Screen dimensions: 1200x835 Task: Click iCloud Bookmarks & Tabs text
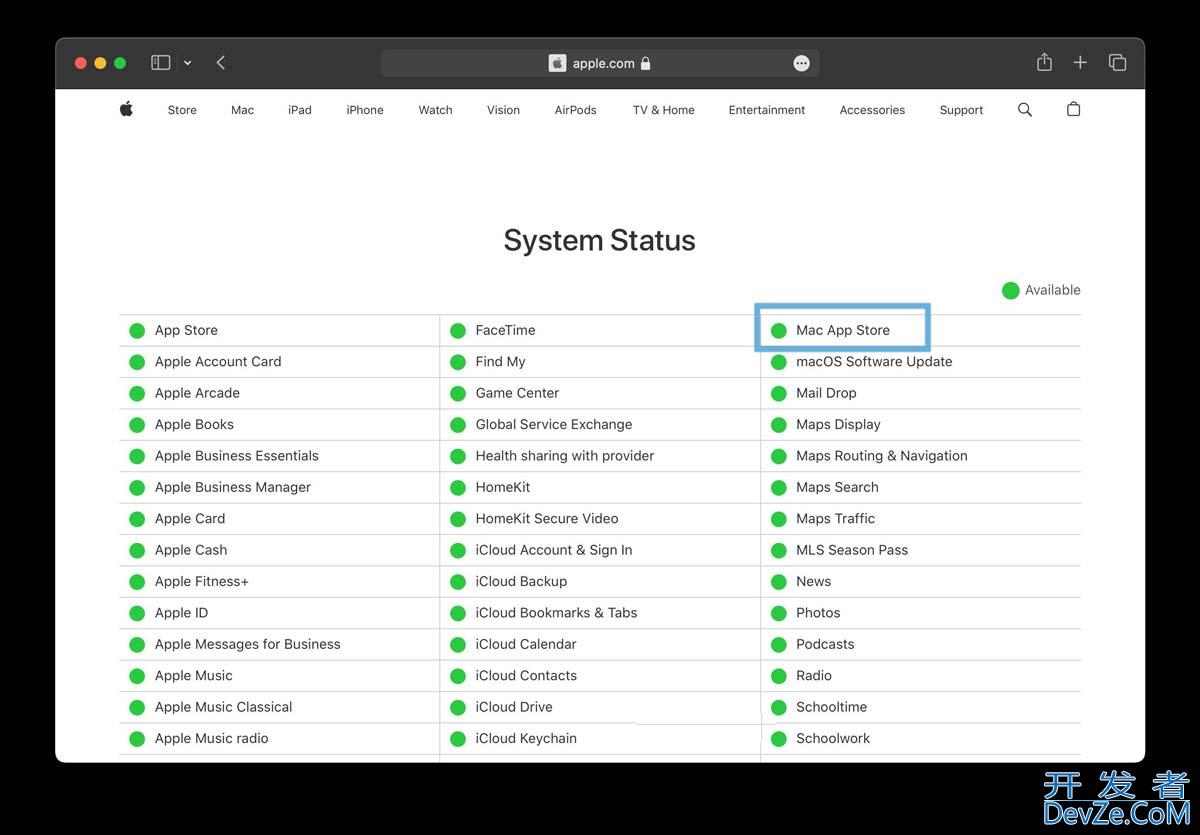click(556, 612)
